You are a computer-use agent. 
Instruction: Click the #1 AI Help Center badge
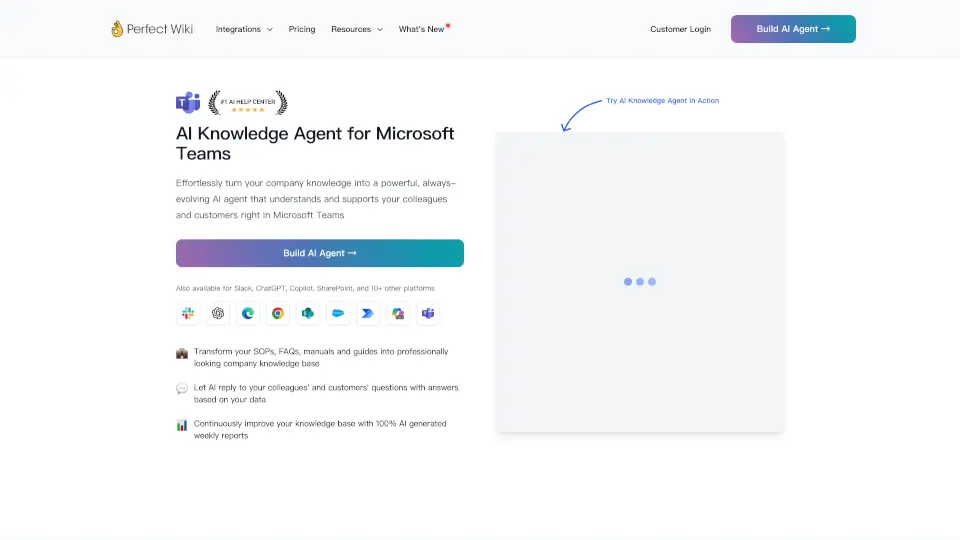247,103
